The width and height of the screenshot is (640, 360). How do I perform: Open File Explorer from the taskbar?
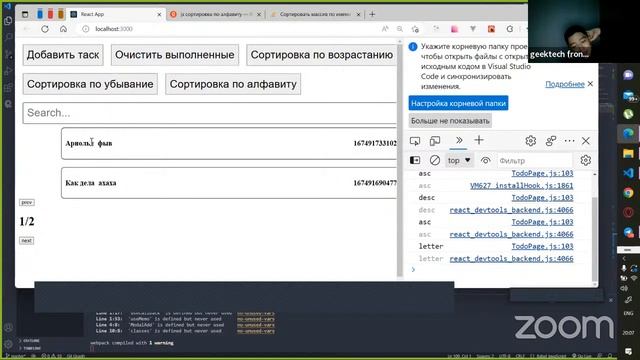[x=628, y=153]
